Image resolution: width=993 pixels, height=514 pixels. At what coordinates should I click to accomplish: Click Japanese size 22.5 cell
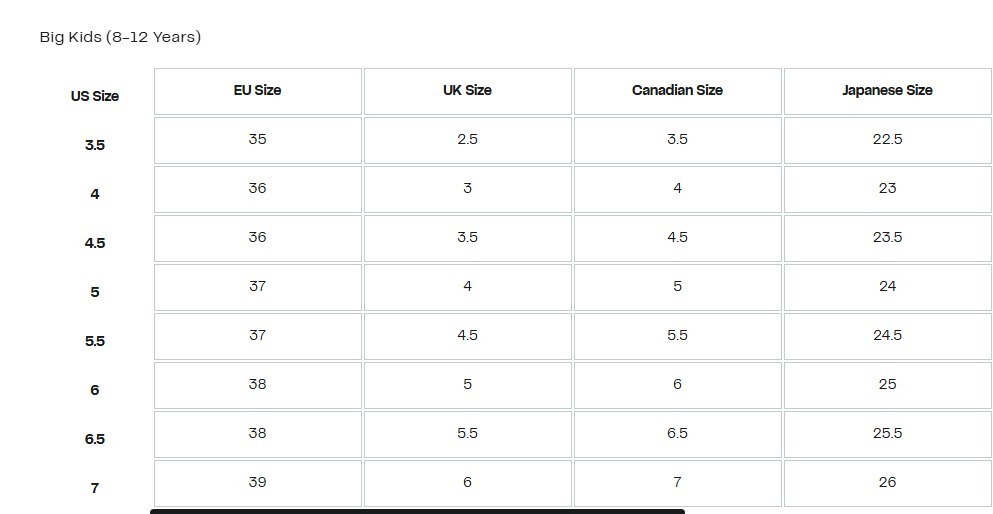[887, 139]
